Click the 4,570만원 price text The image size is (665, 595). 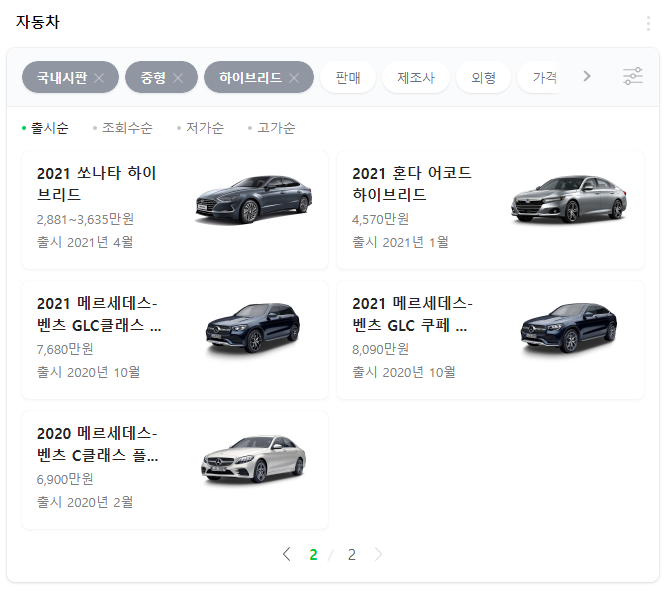coord(380,219)
